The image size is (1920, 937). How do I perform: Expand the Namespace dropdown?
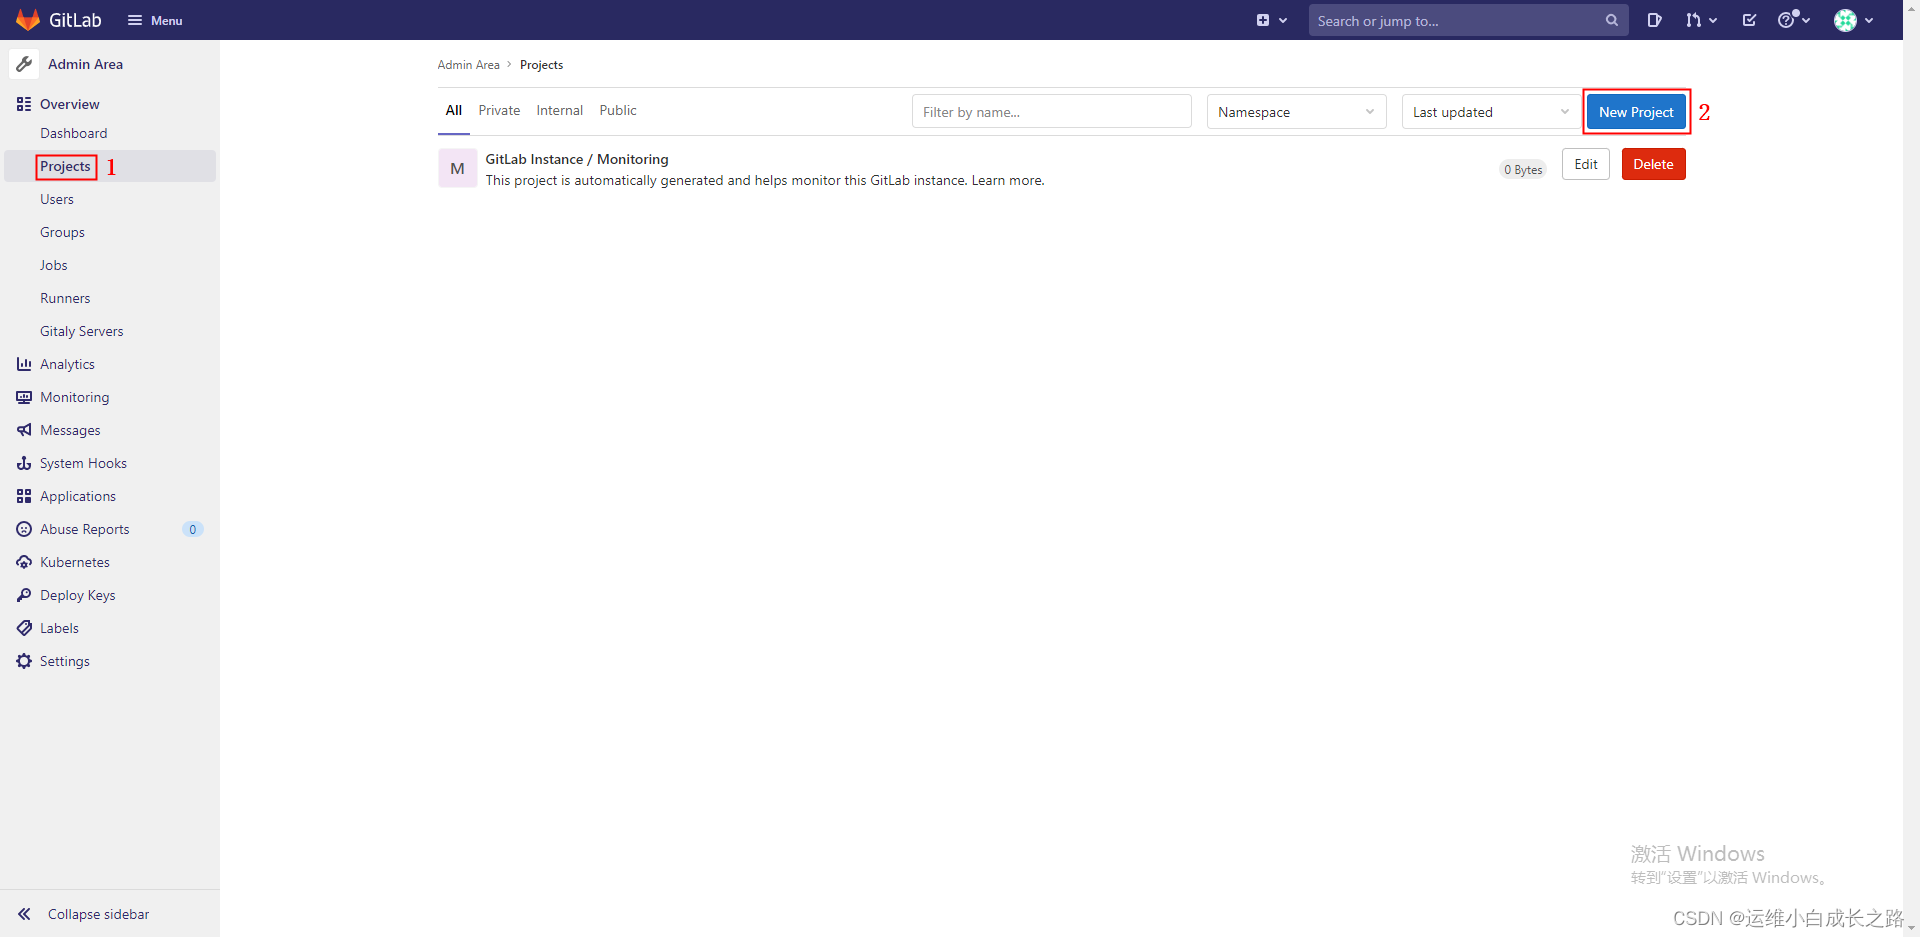(x=1297, y=112)
